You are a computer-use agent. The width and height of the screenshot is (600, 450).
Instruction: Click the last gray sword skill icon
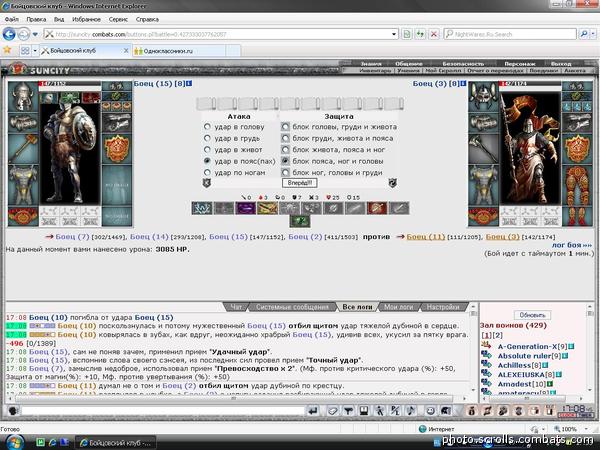point(399,208)
